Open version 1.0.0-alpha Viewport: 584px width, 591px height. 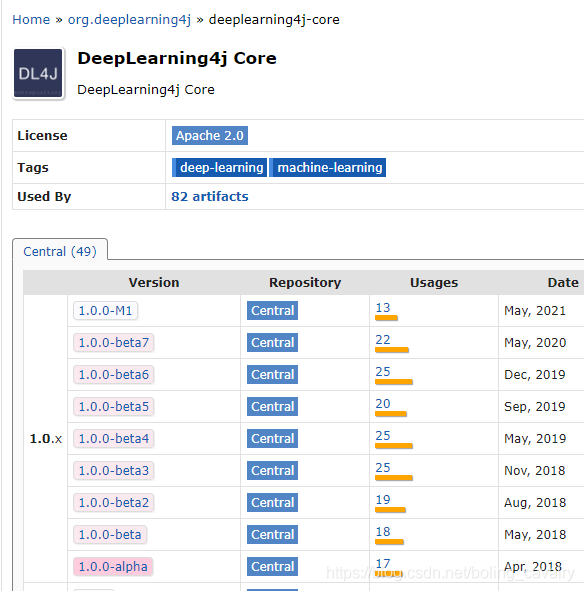point(113,567)
